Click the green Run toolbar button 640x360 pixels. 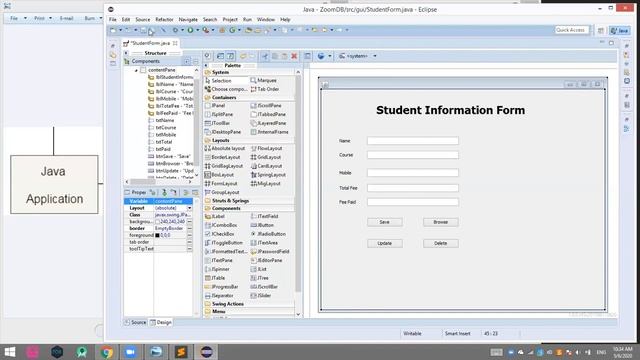tap(190, 30)
